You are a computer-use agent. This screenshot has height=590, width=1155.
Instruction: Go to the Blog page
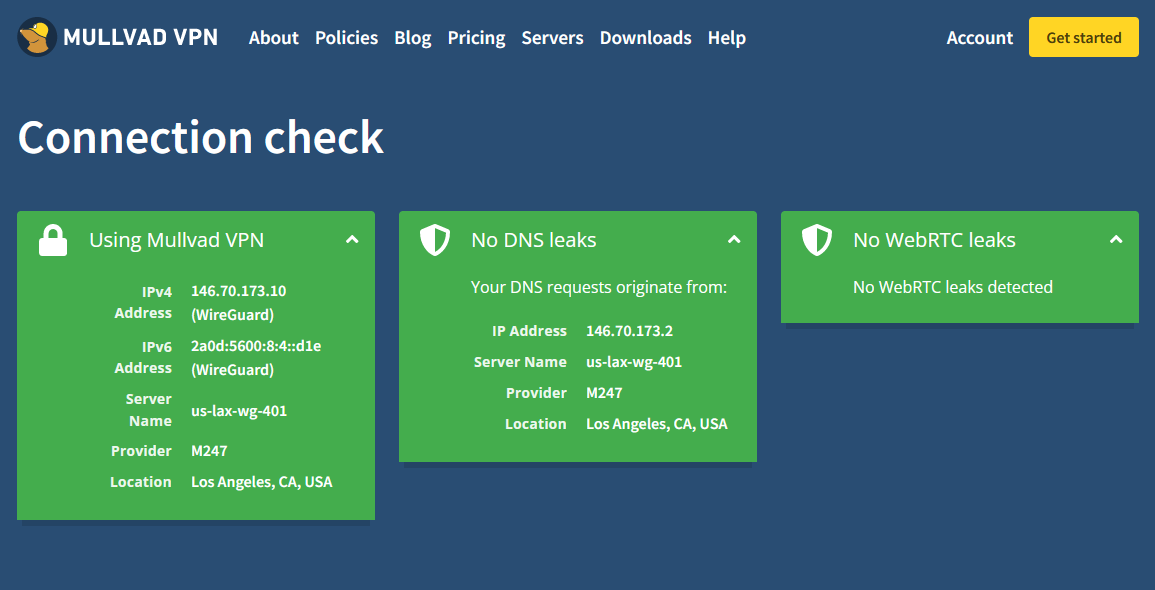pos(413,38)
